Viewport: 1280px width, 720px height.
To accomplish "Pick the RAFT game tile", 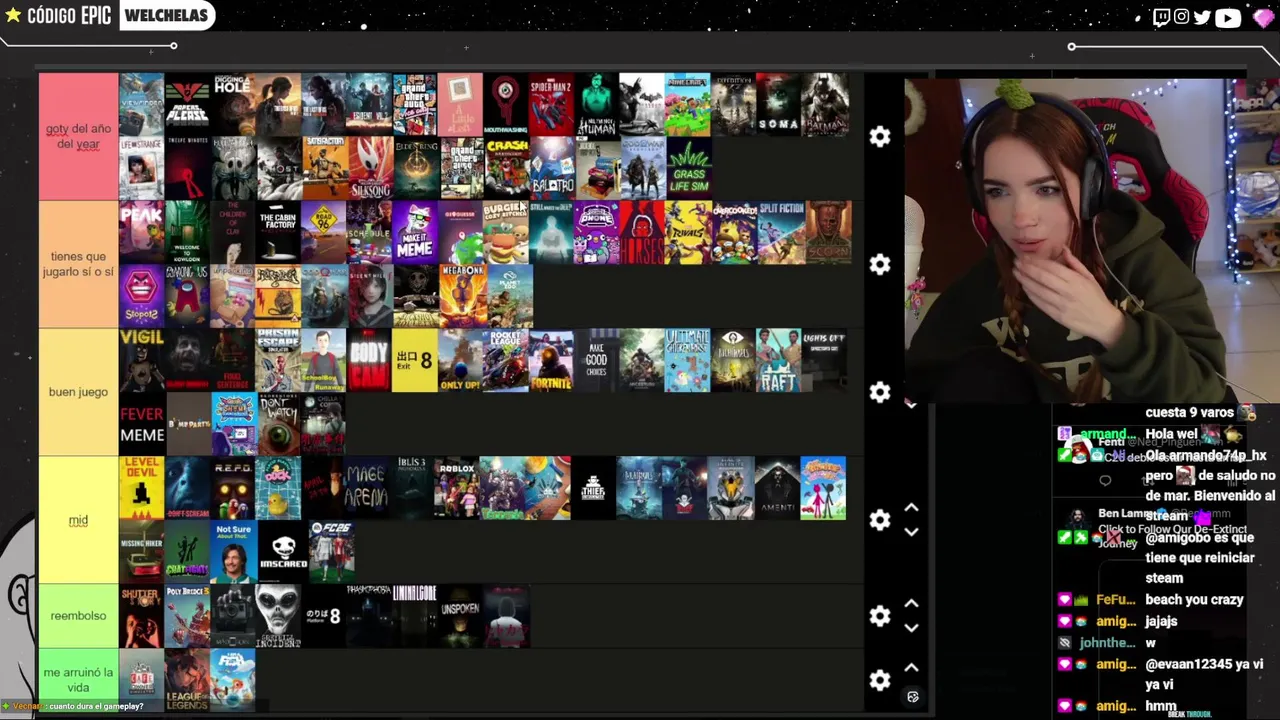I will [778, 360].
